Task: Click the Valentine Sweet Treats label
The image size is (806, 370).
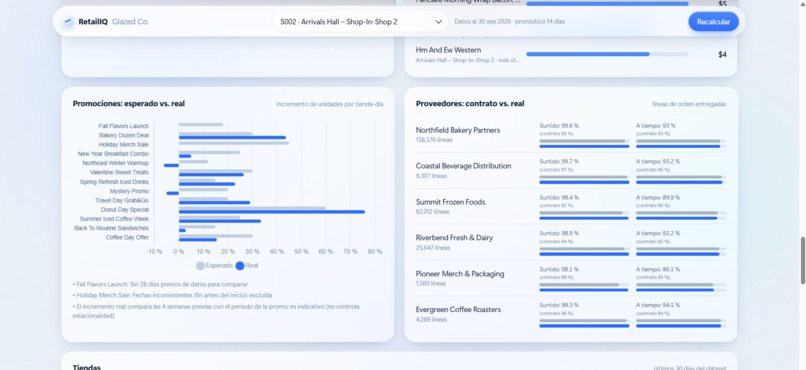Action: [x=119, y=172]
